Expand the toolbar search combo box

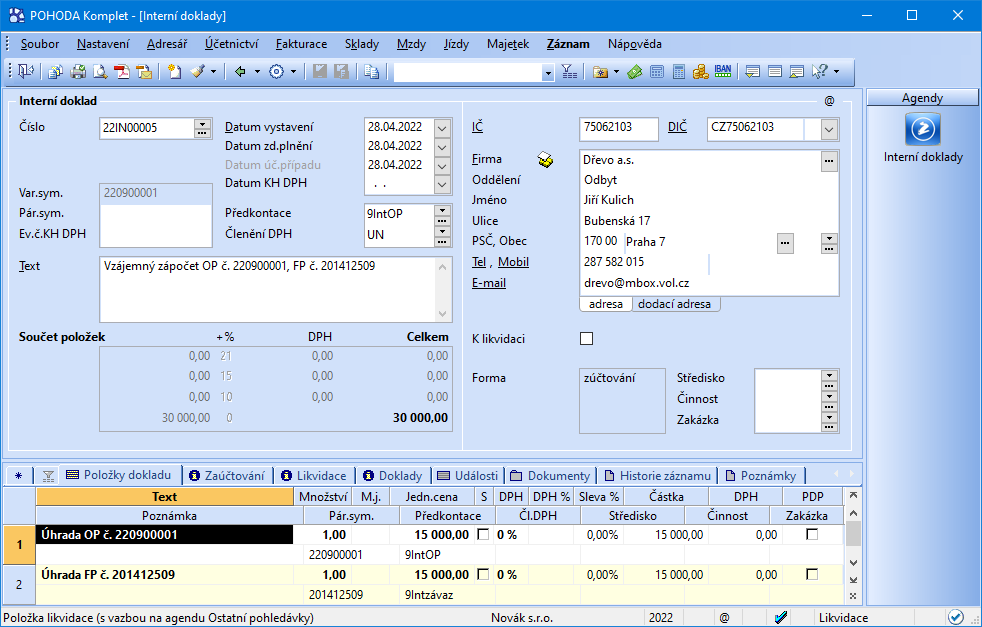point(548,73)
